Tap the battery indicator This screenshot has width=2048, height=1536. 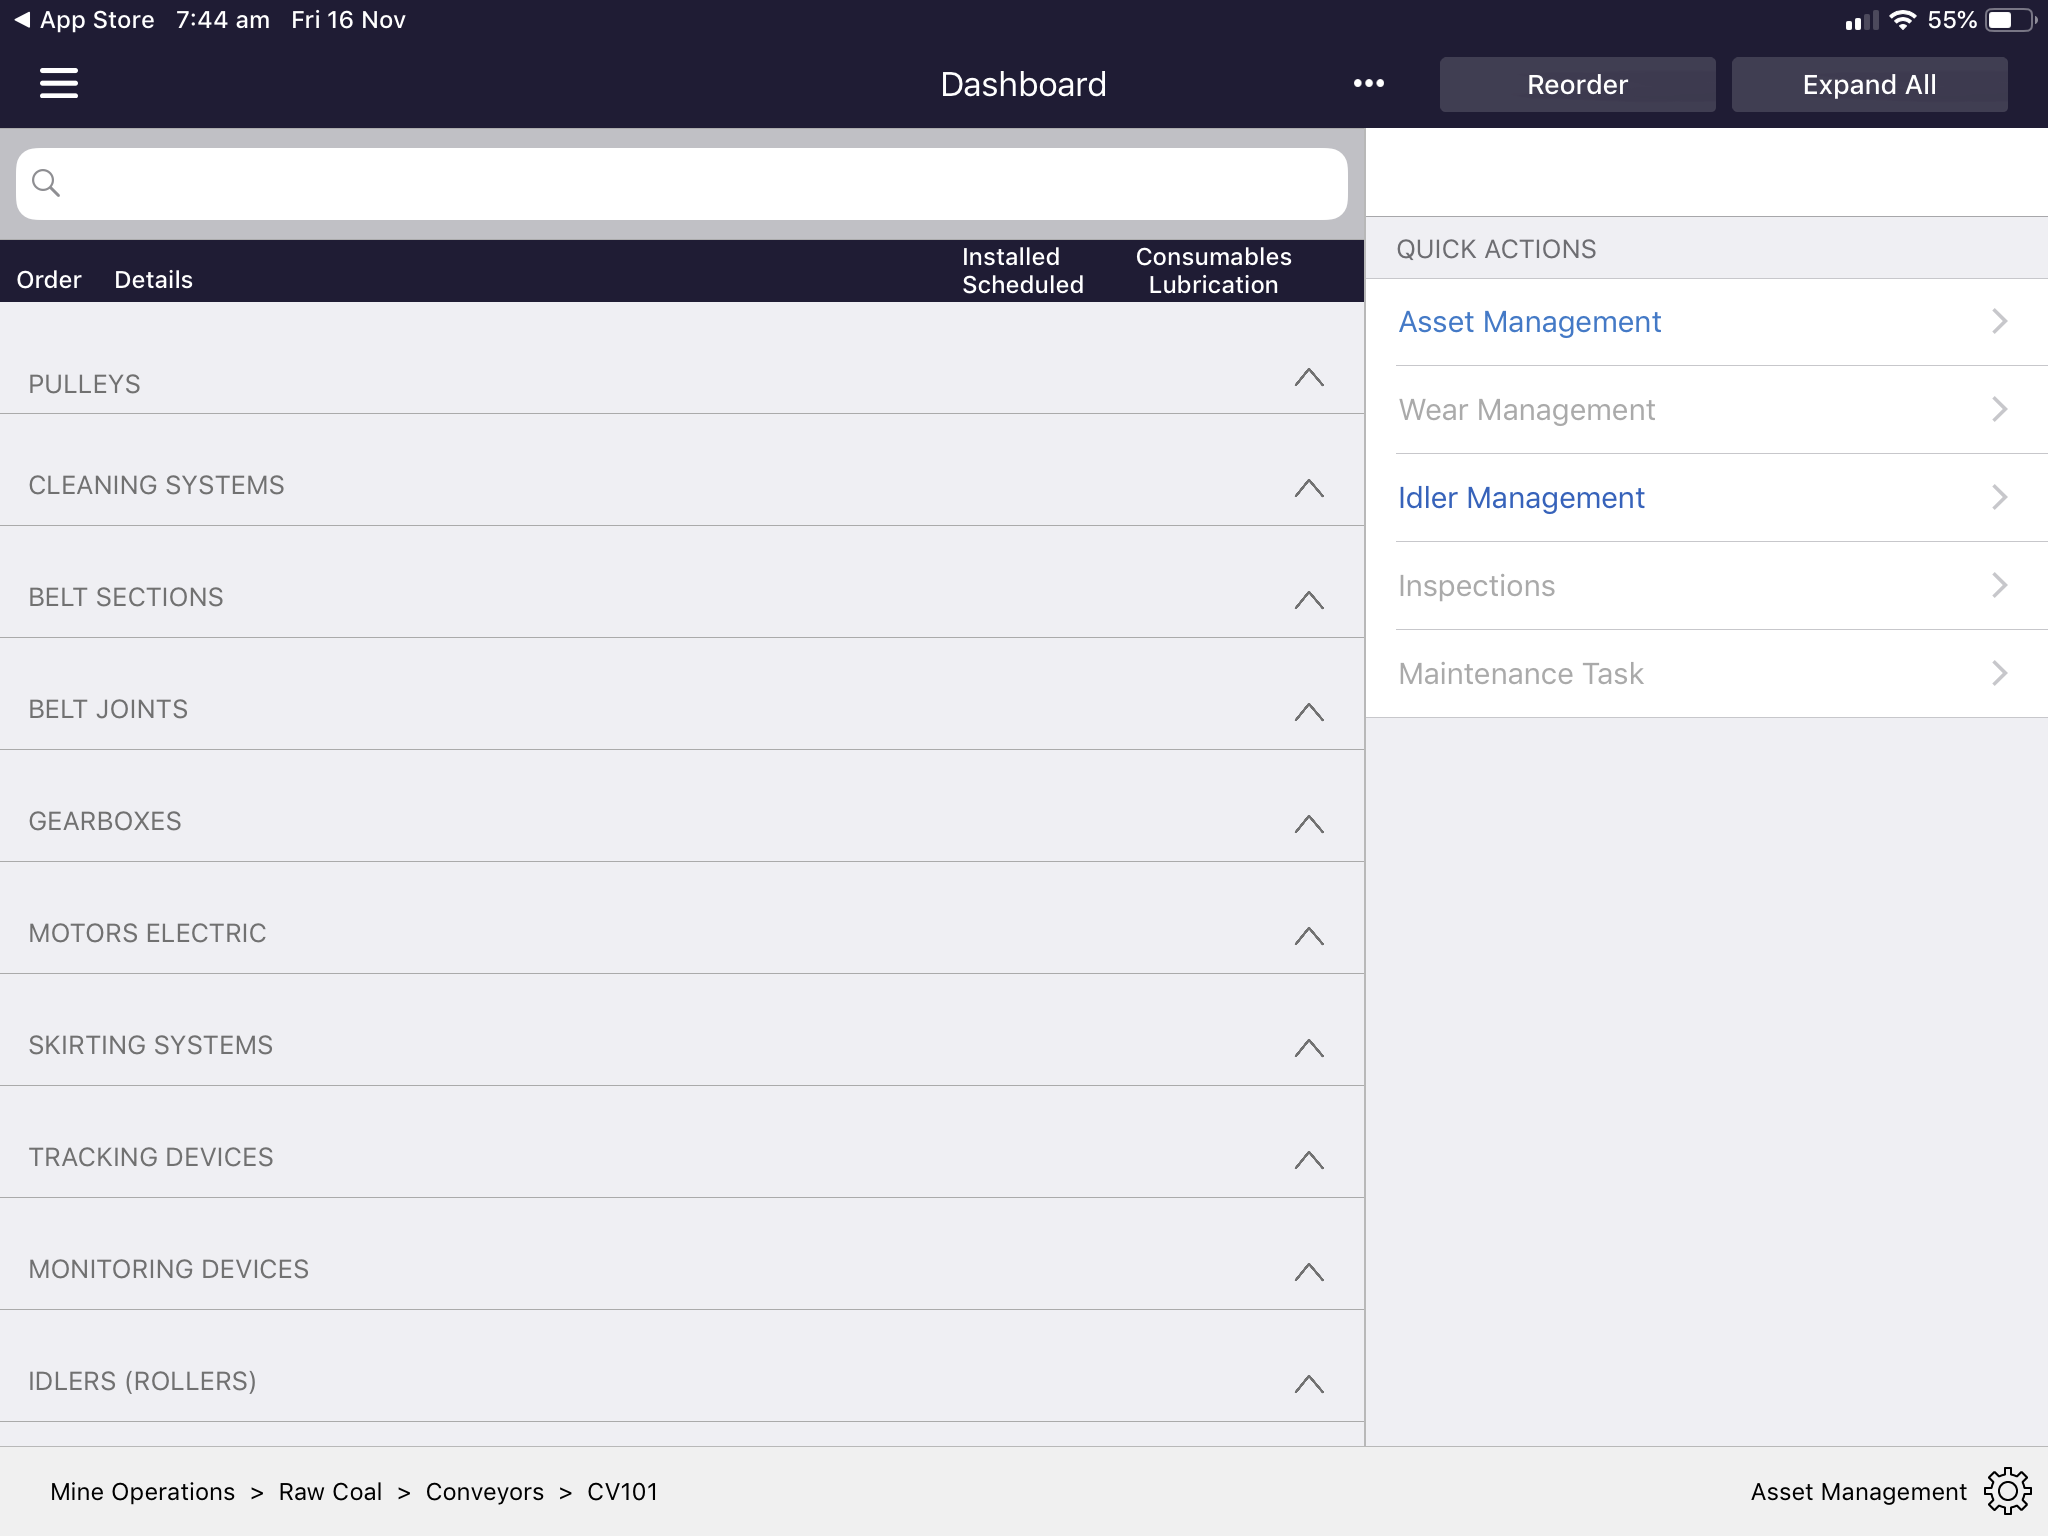click(x=2011, y=20)
